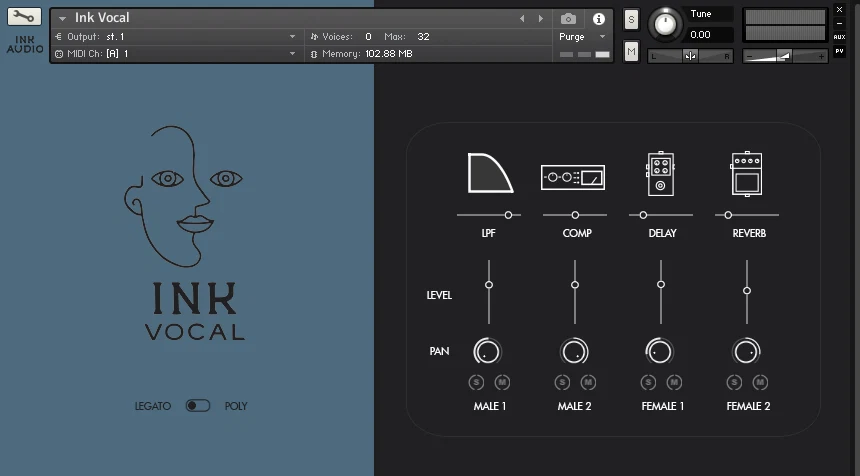Click the AUX button in the header
Image resolution: width=860 pixels, height=476 pixels.
839,37
